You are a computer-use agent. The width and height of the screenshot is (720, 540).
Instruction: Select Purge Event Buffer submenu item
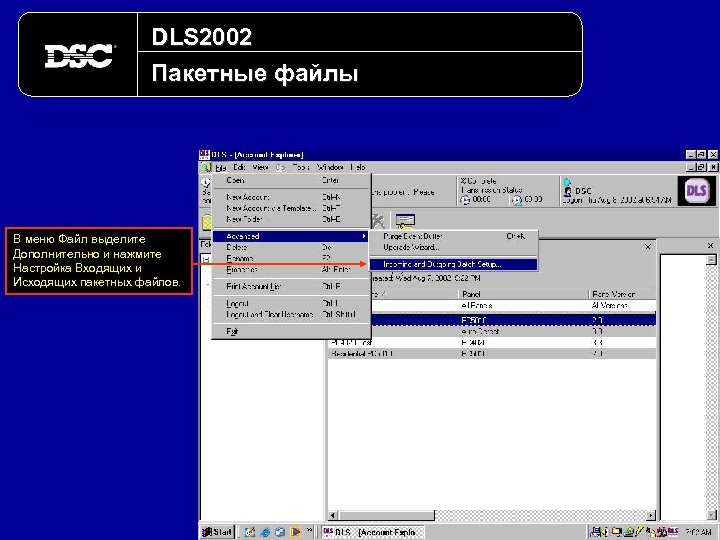click(453, 236)
